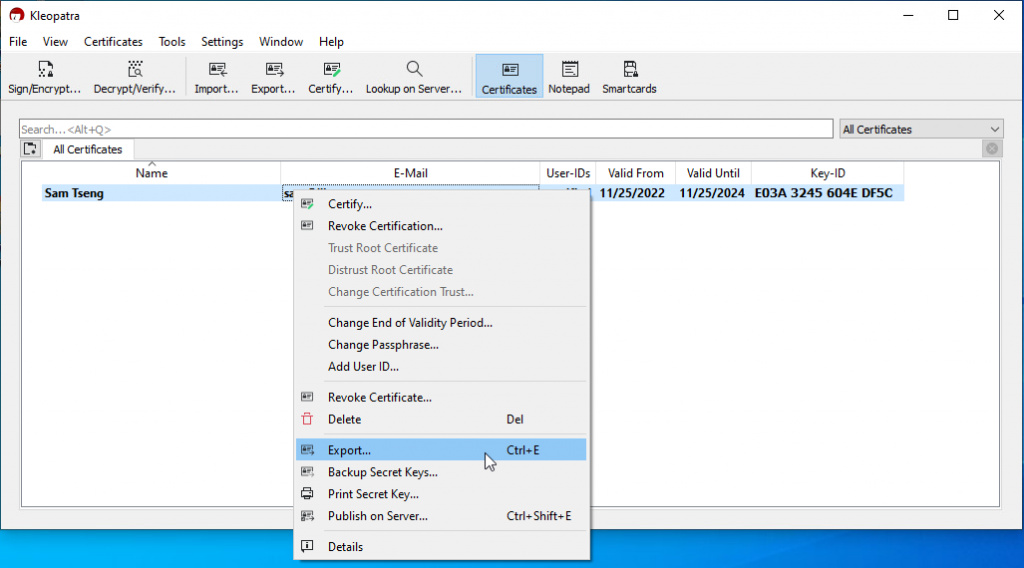Choose Backup Secret Keys... option

[x=441, y=472]
